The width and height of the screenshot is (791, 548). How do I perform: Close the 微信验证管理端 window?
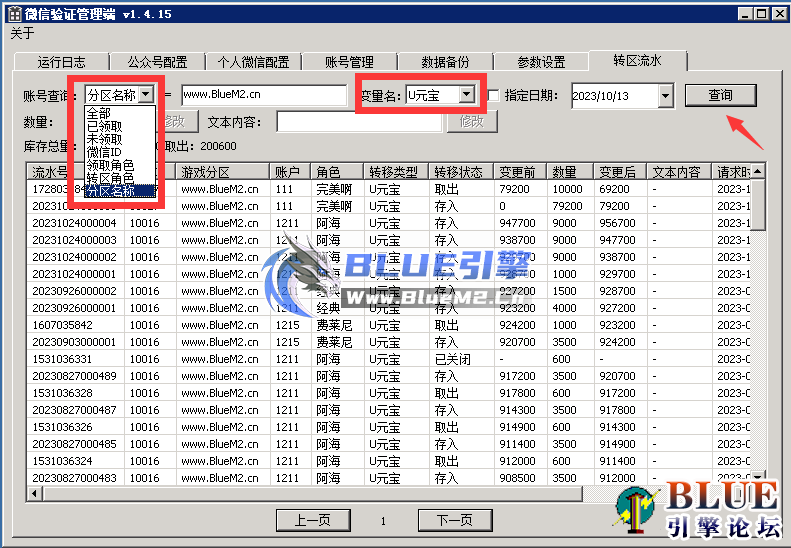[780, 14]
